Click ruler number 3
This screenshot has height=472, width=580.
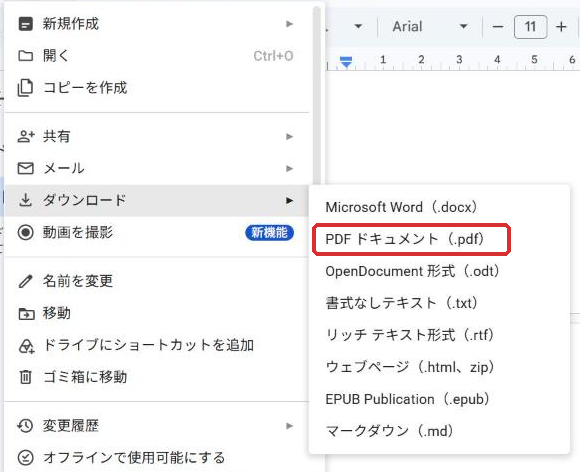(x=459, y=60)
